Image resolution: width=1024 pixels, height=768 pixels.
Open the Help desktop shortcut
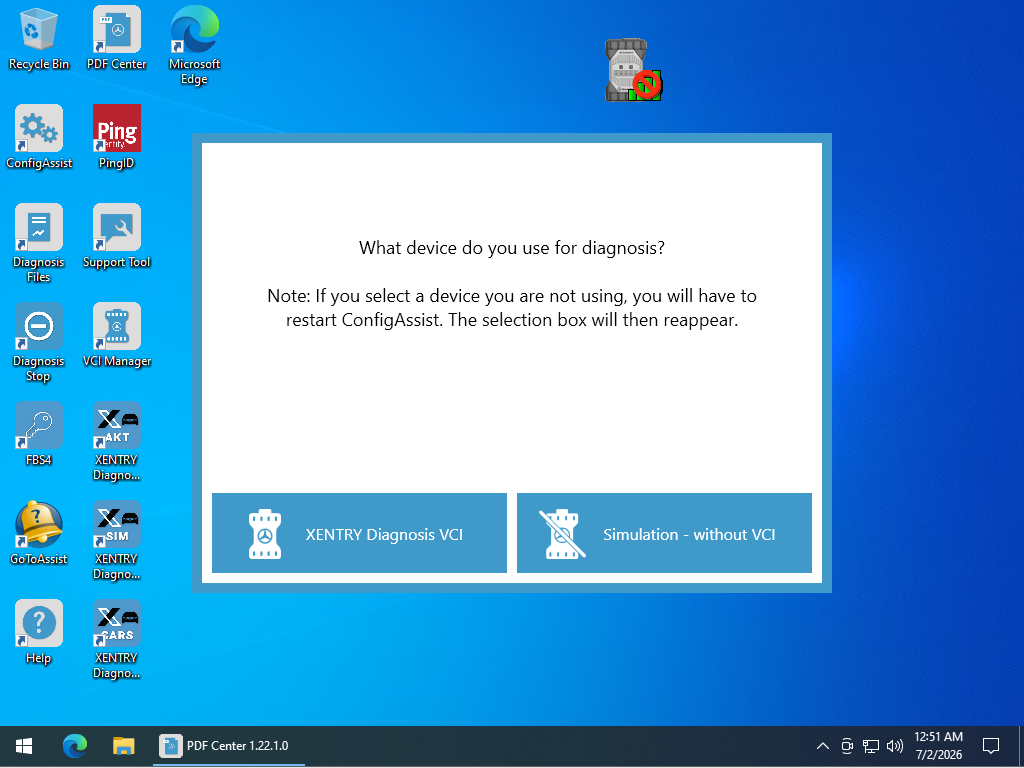tap(39, 632)
